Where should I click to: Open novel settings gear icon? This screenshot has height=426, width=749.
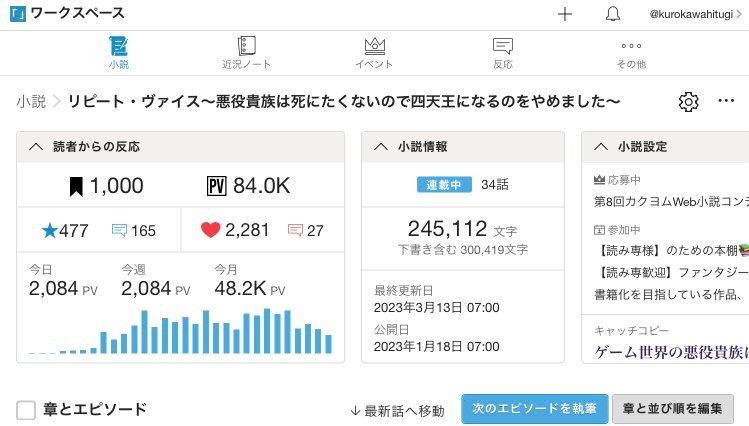[x=688, y=102]
